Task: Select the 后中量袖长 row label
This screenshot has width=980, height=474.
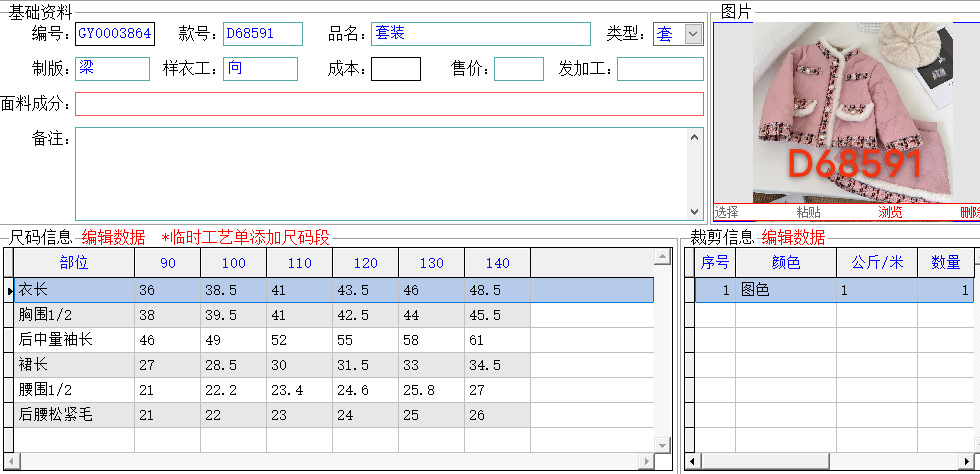Action: 74,340
